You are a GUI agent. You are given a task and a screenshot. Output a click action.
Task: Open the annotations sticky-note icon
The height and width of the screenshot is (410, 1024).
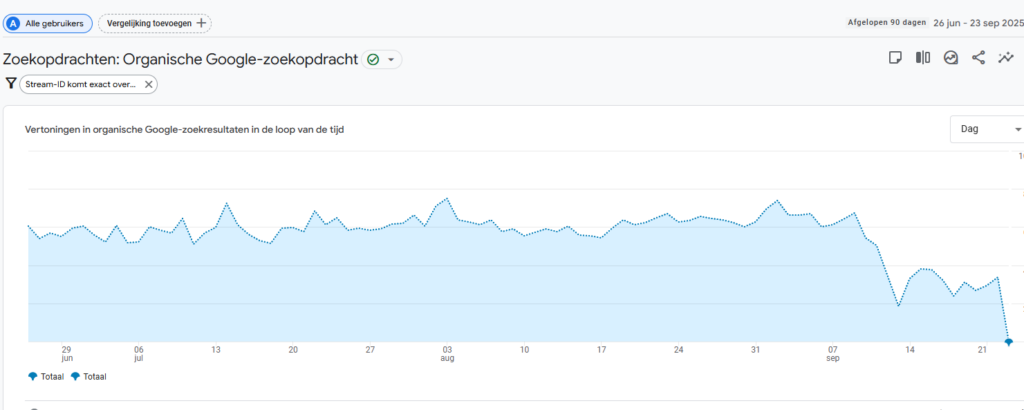pyautogui.click(x=896, y=59)
